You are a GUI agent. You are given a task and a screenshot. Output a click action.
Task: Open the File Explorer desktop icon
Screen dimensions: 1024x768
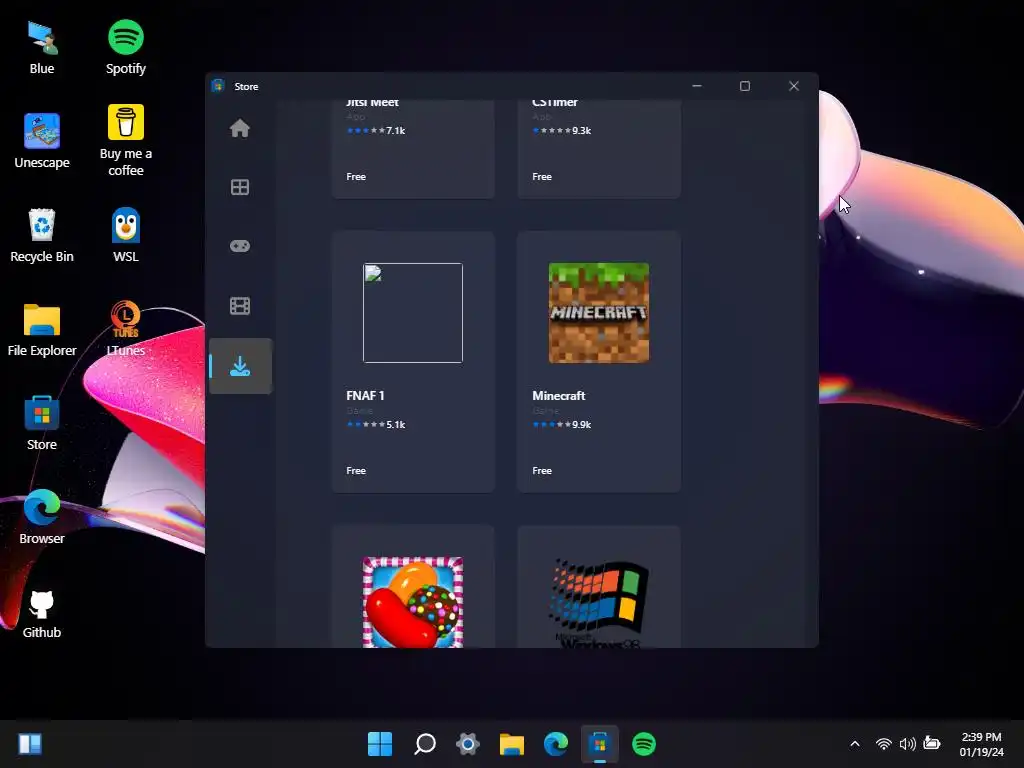pos(42,330)
